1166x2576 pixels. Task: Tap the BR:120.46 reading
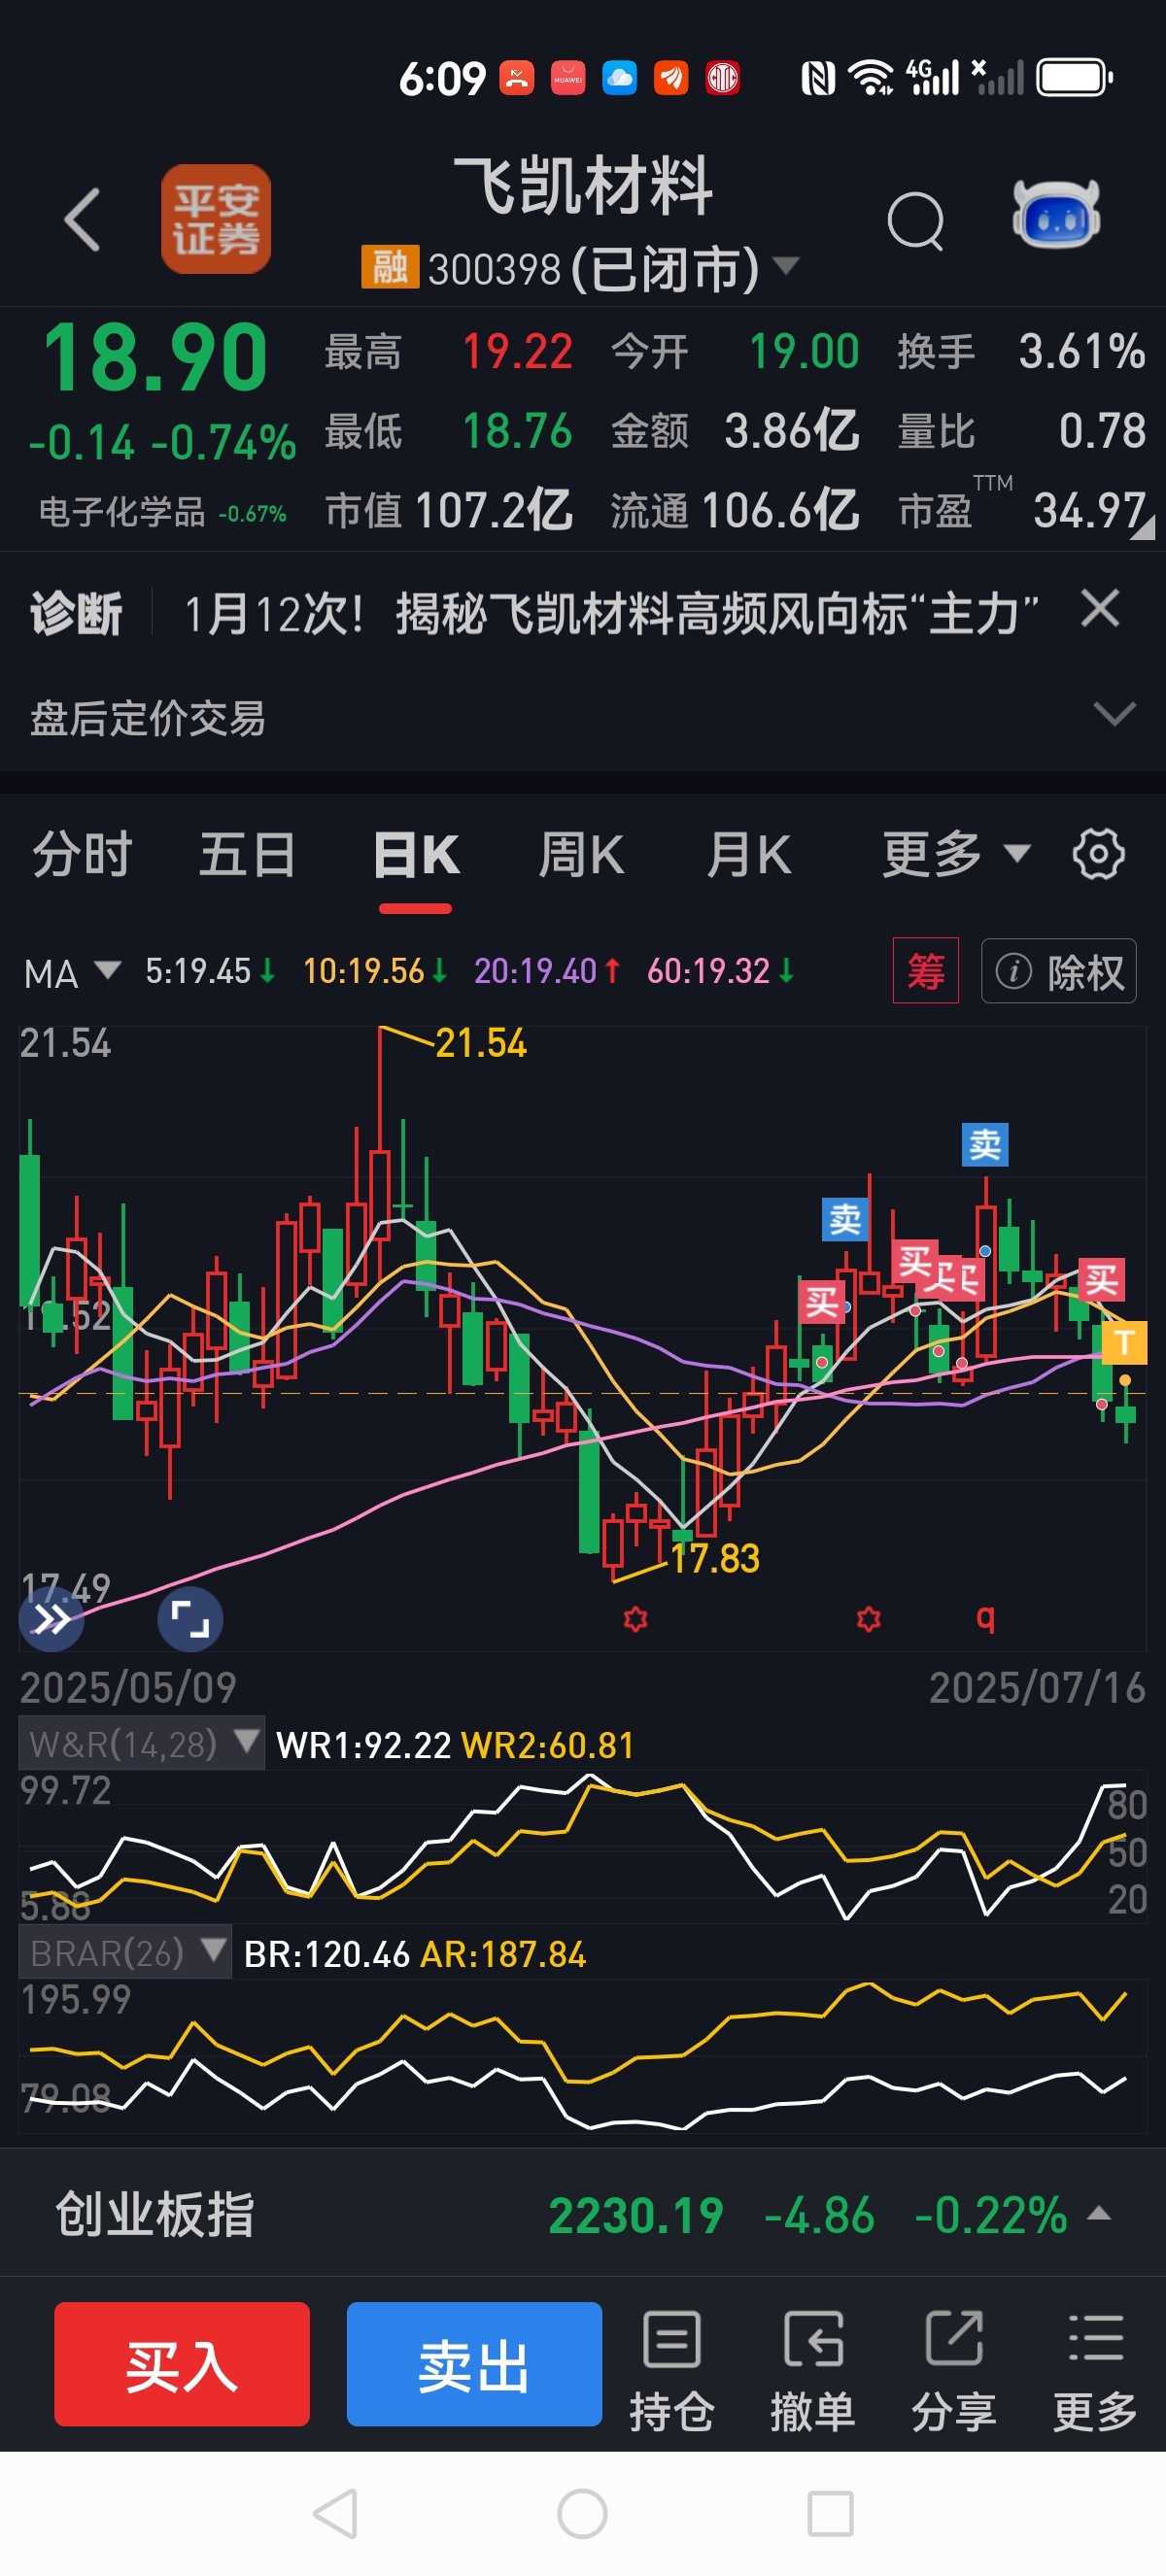click(327, 1954)
